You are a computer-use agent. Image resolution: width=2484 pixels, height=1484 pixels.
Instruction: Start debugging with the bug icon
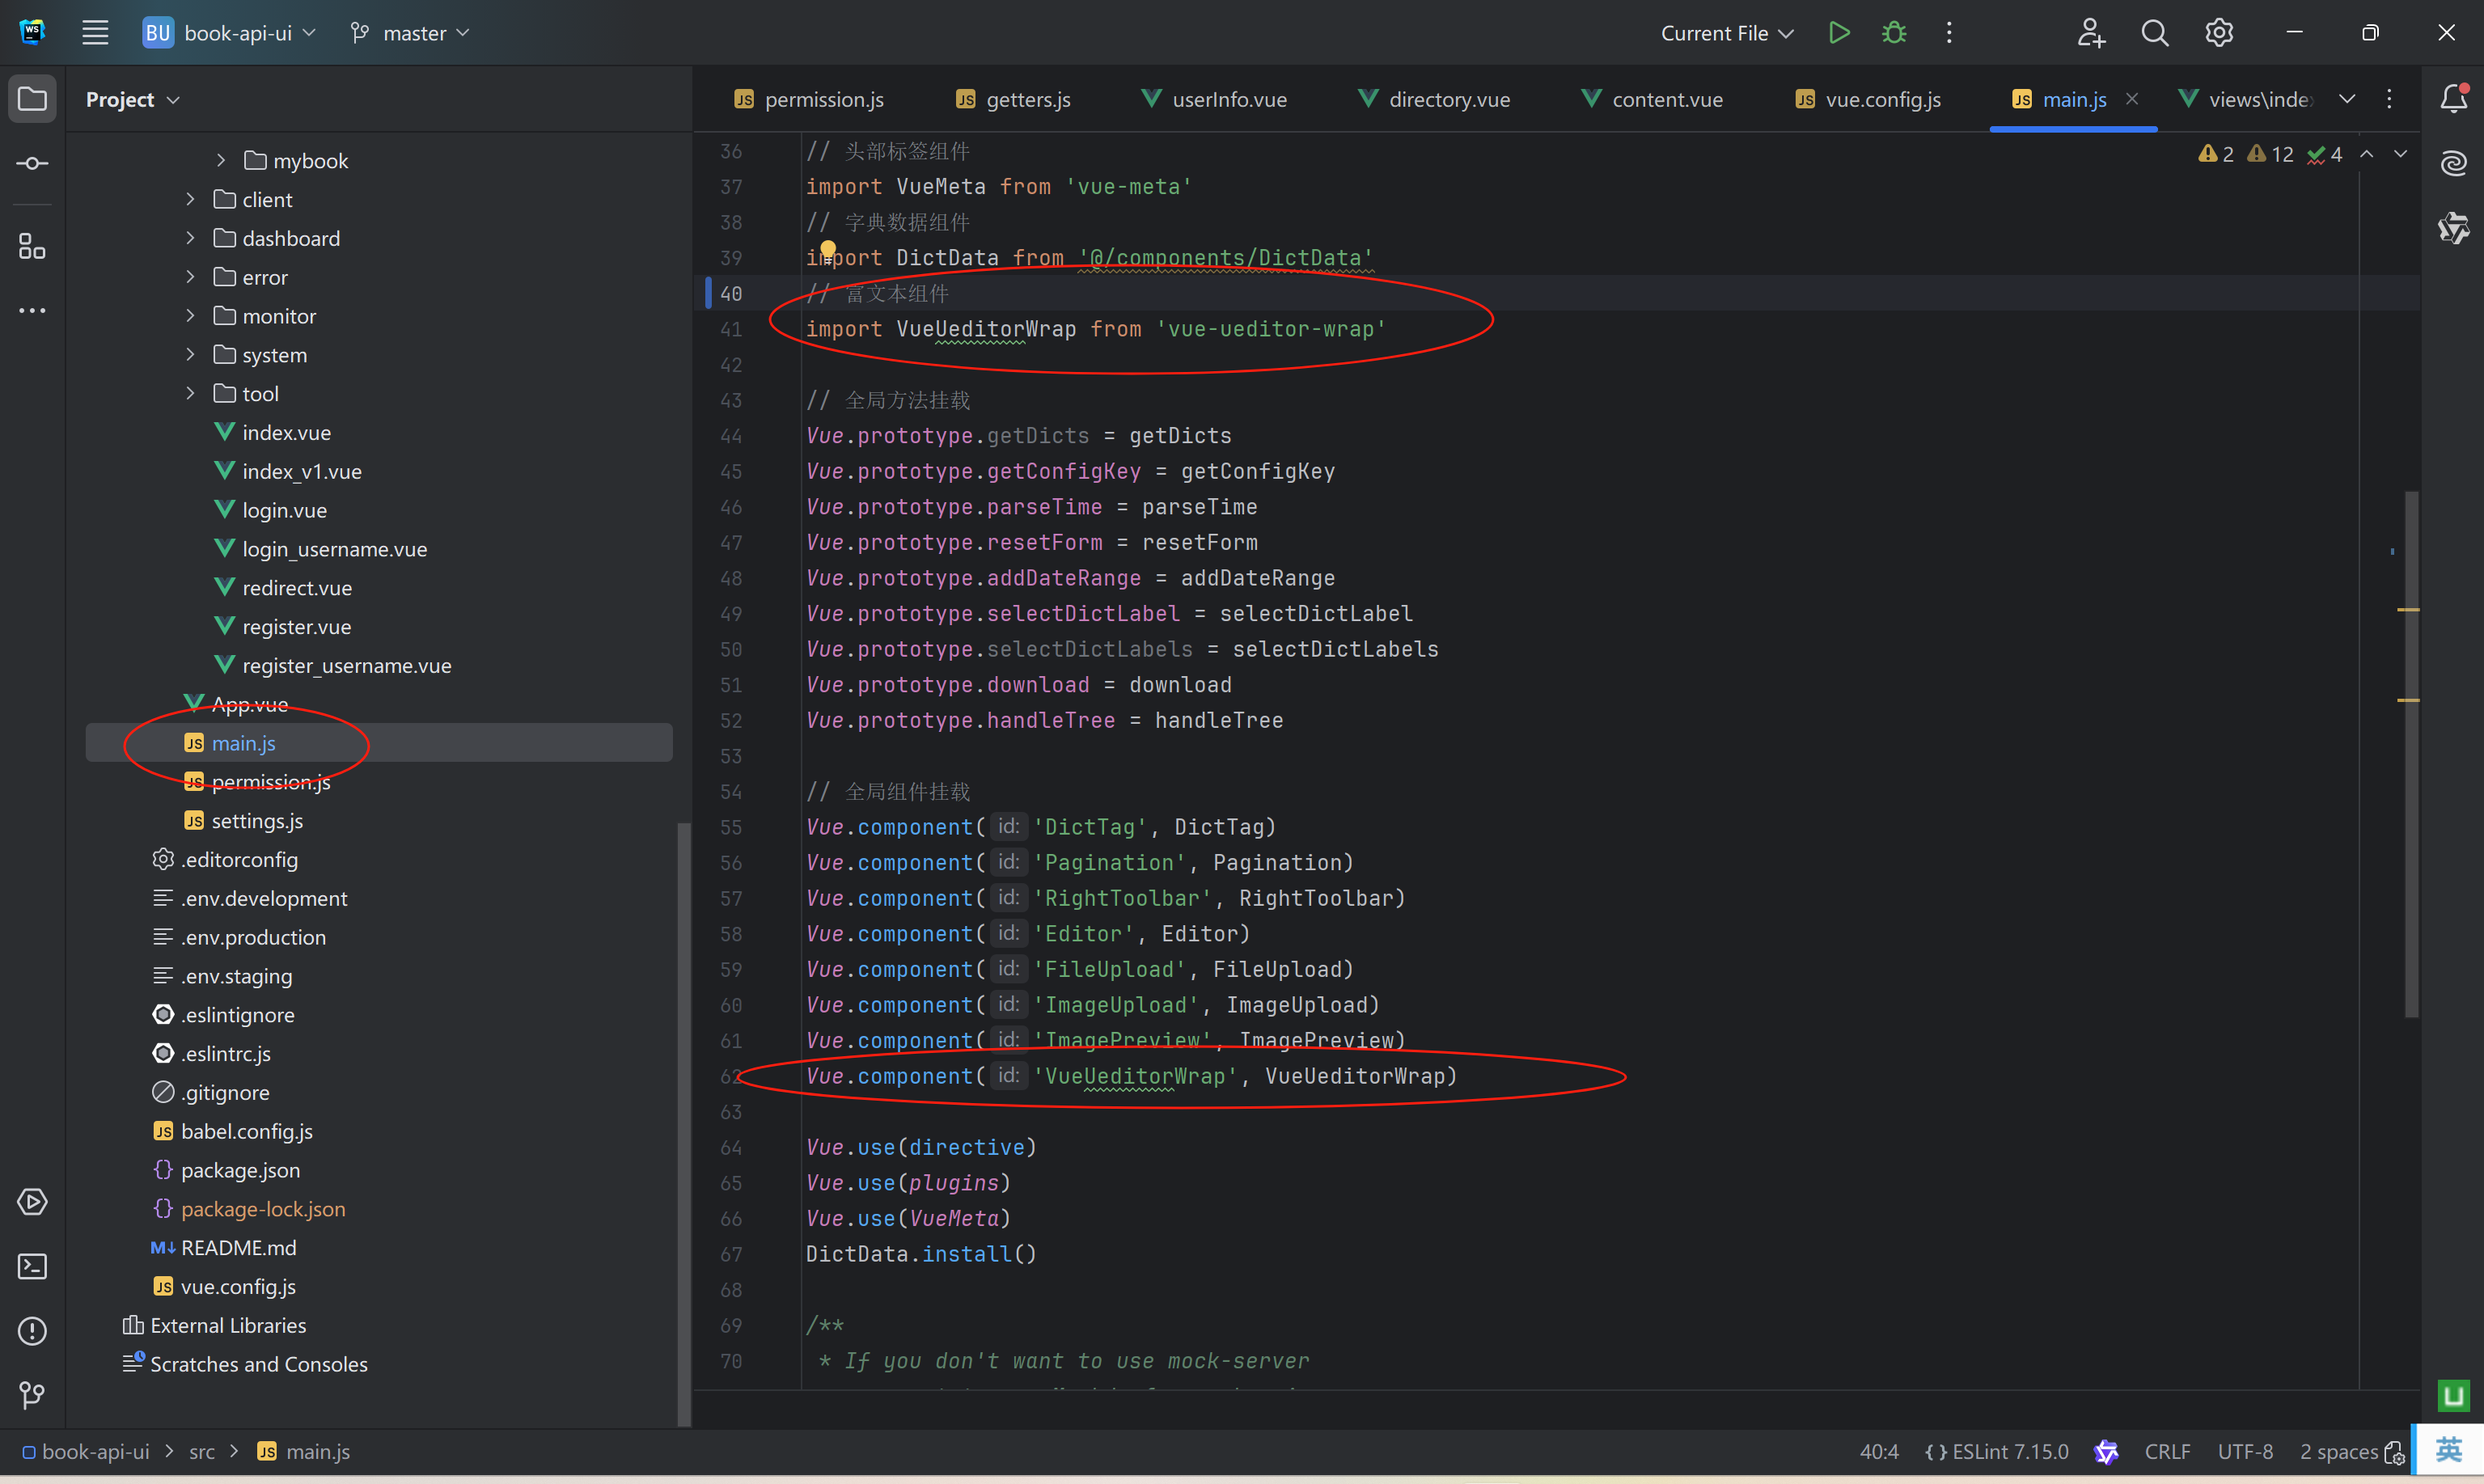tap(1893, 33)
